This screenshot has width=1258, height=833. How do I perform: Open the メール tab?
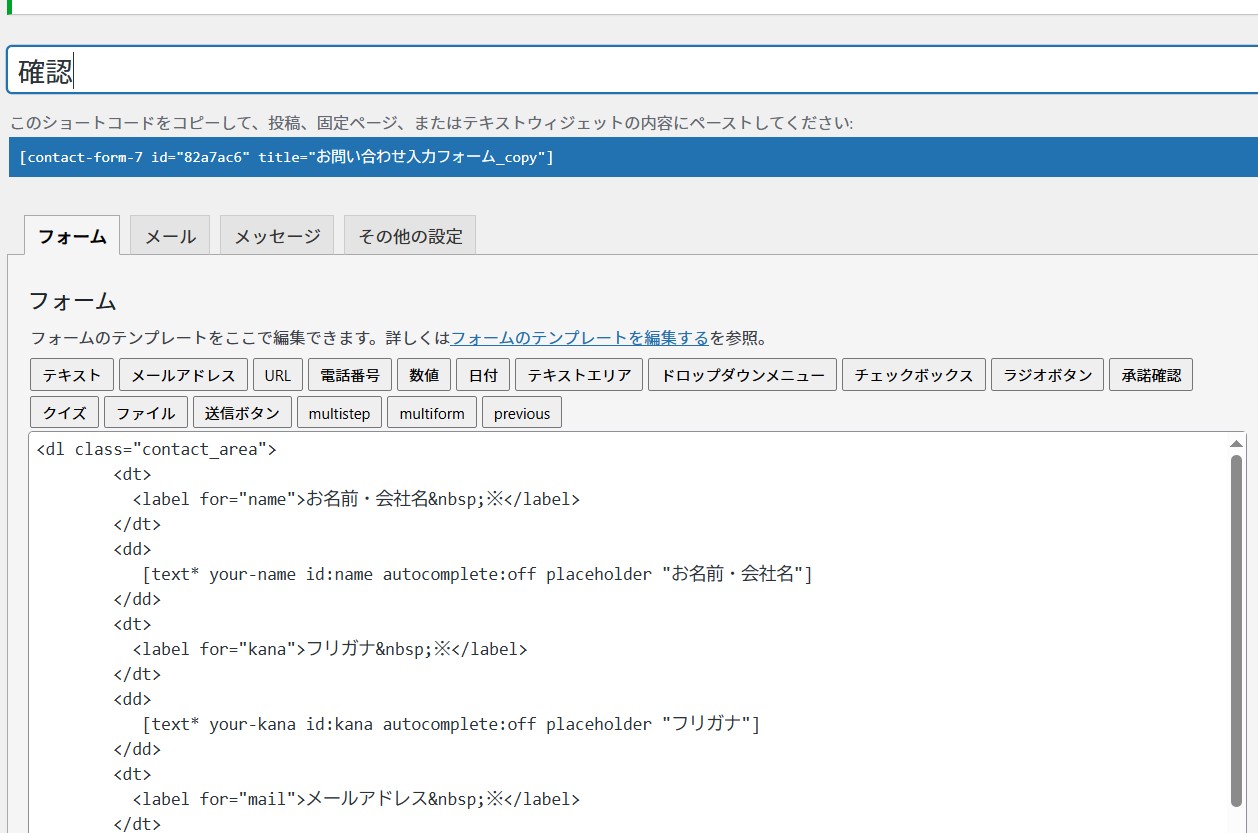pyautogui.click(x=170, y=236)
